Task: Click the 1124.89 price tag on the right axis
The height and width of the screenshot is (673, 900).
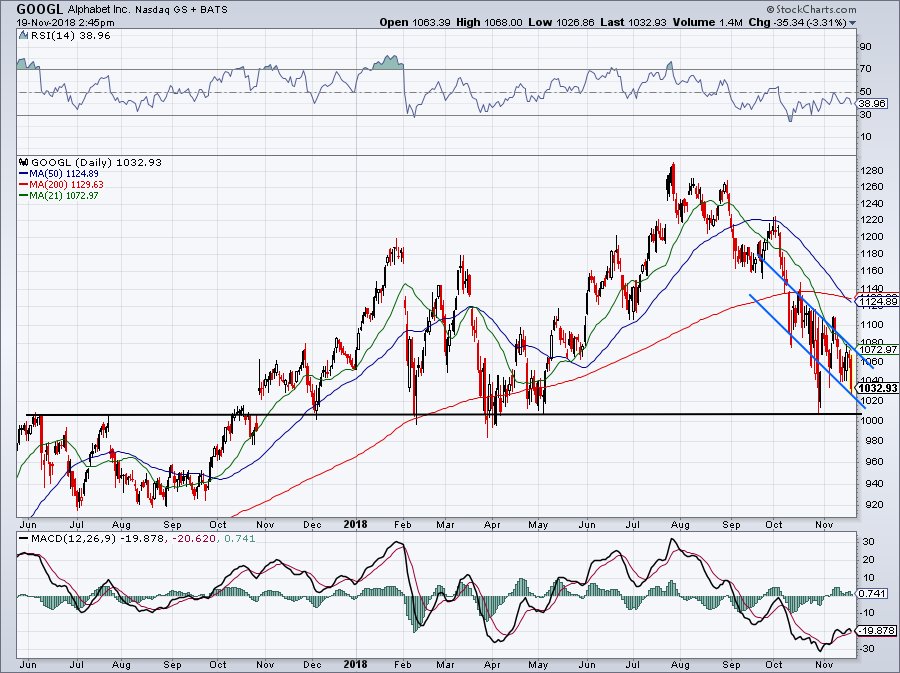Action: (878, 302)
